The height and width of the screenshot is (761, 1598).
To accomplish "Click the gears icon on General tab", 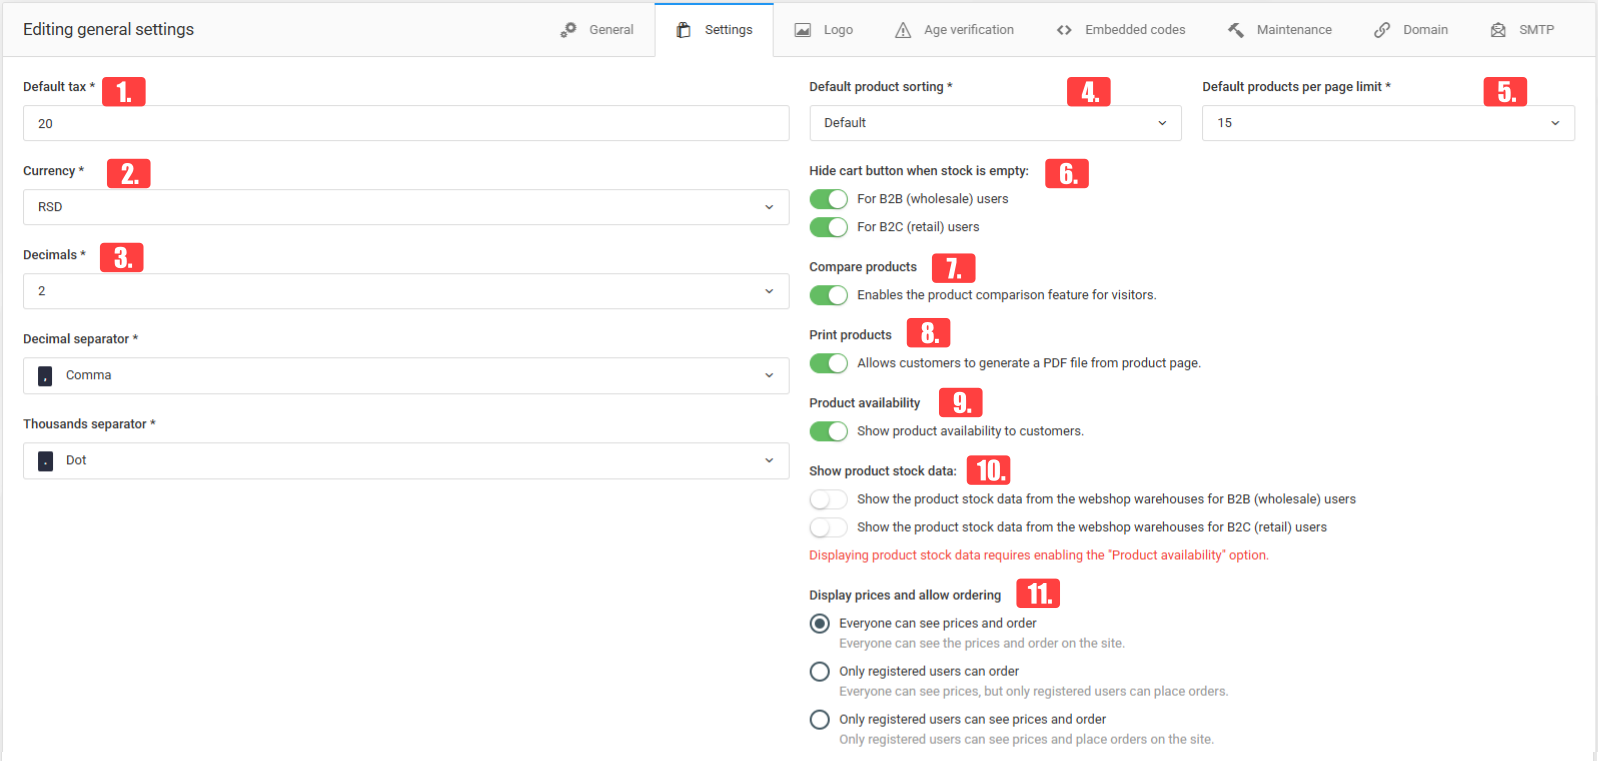I will (x=568, y=30).
